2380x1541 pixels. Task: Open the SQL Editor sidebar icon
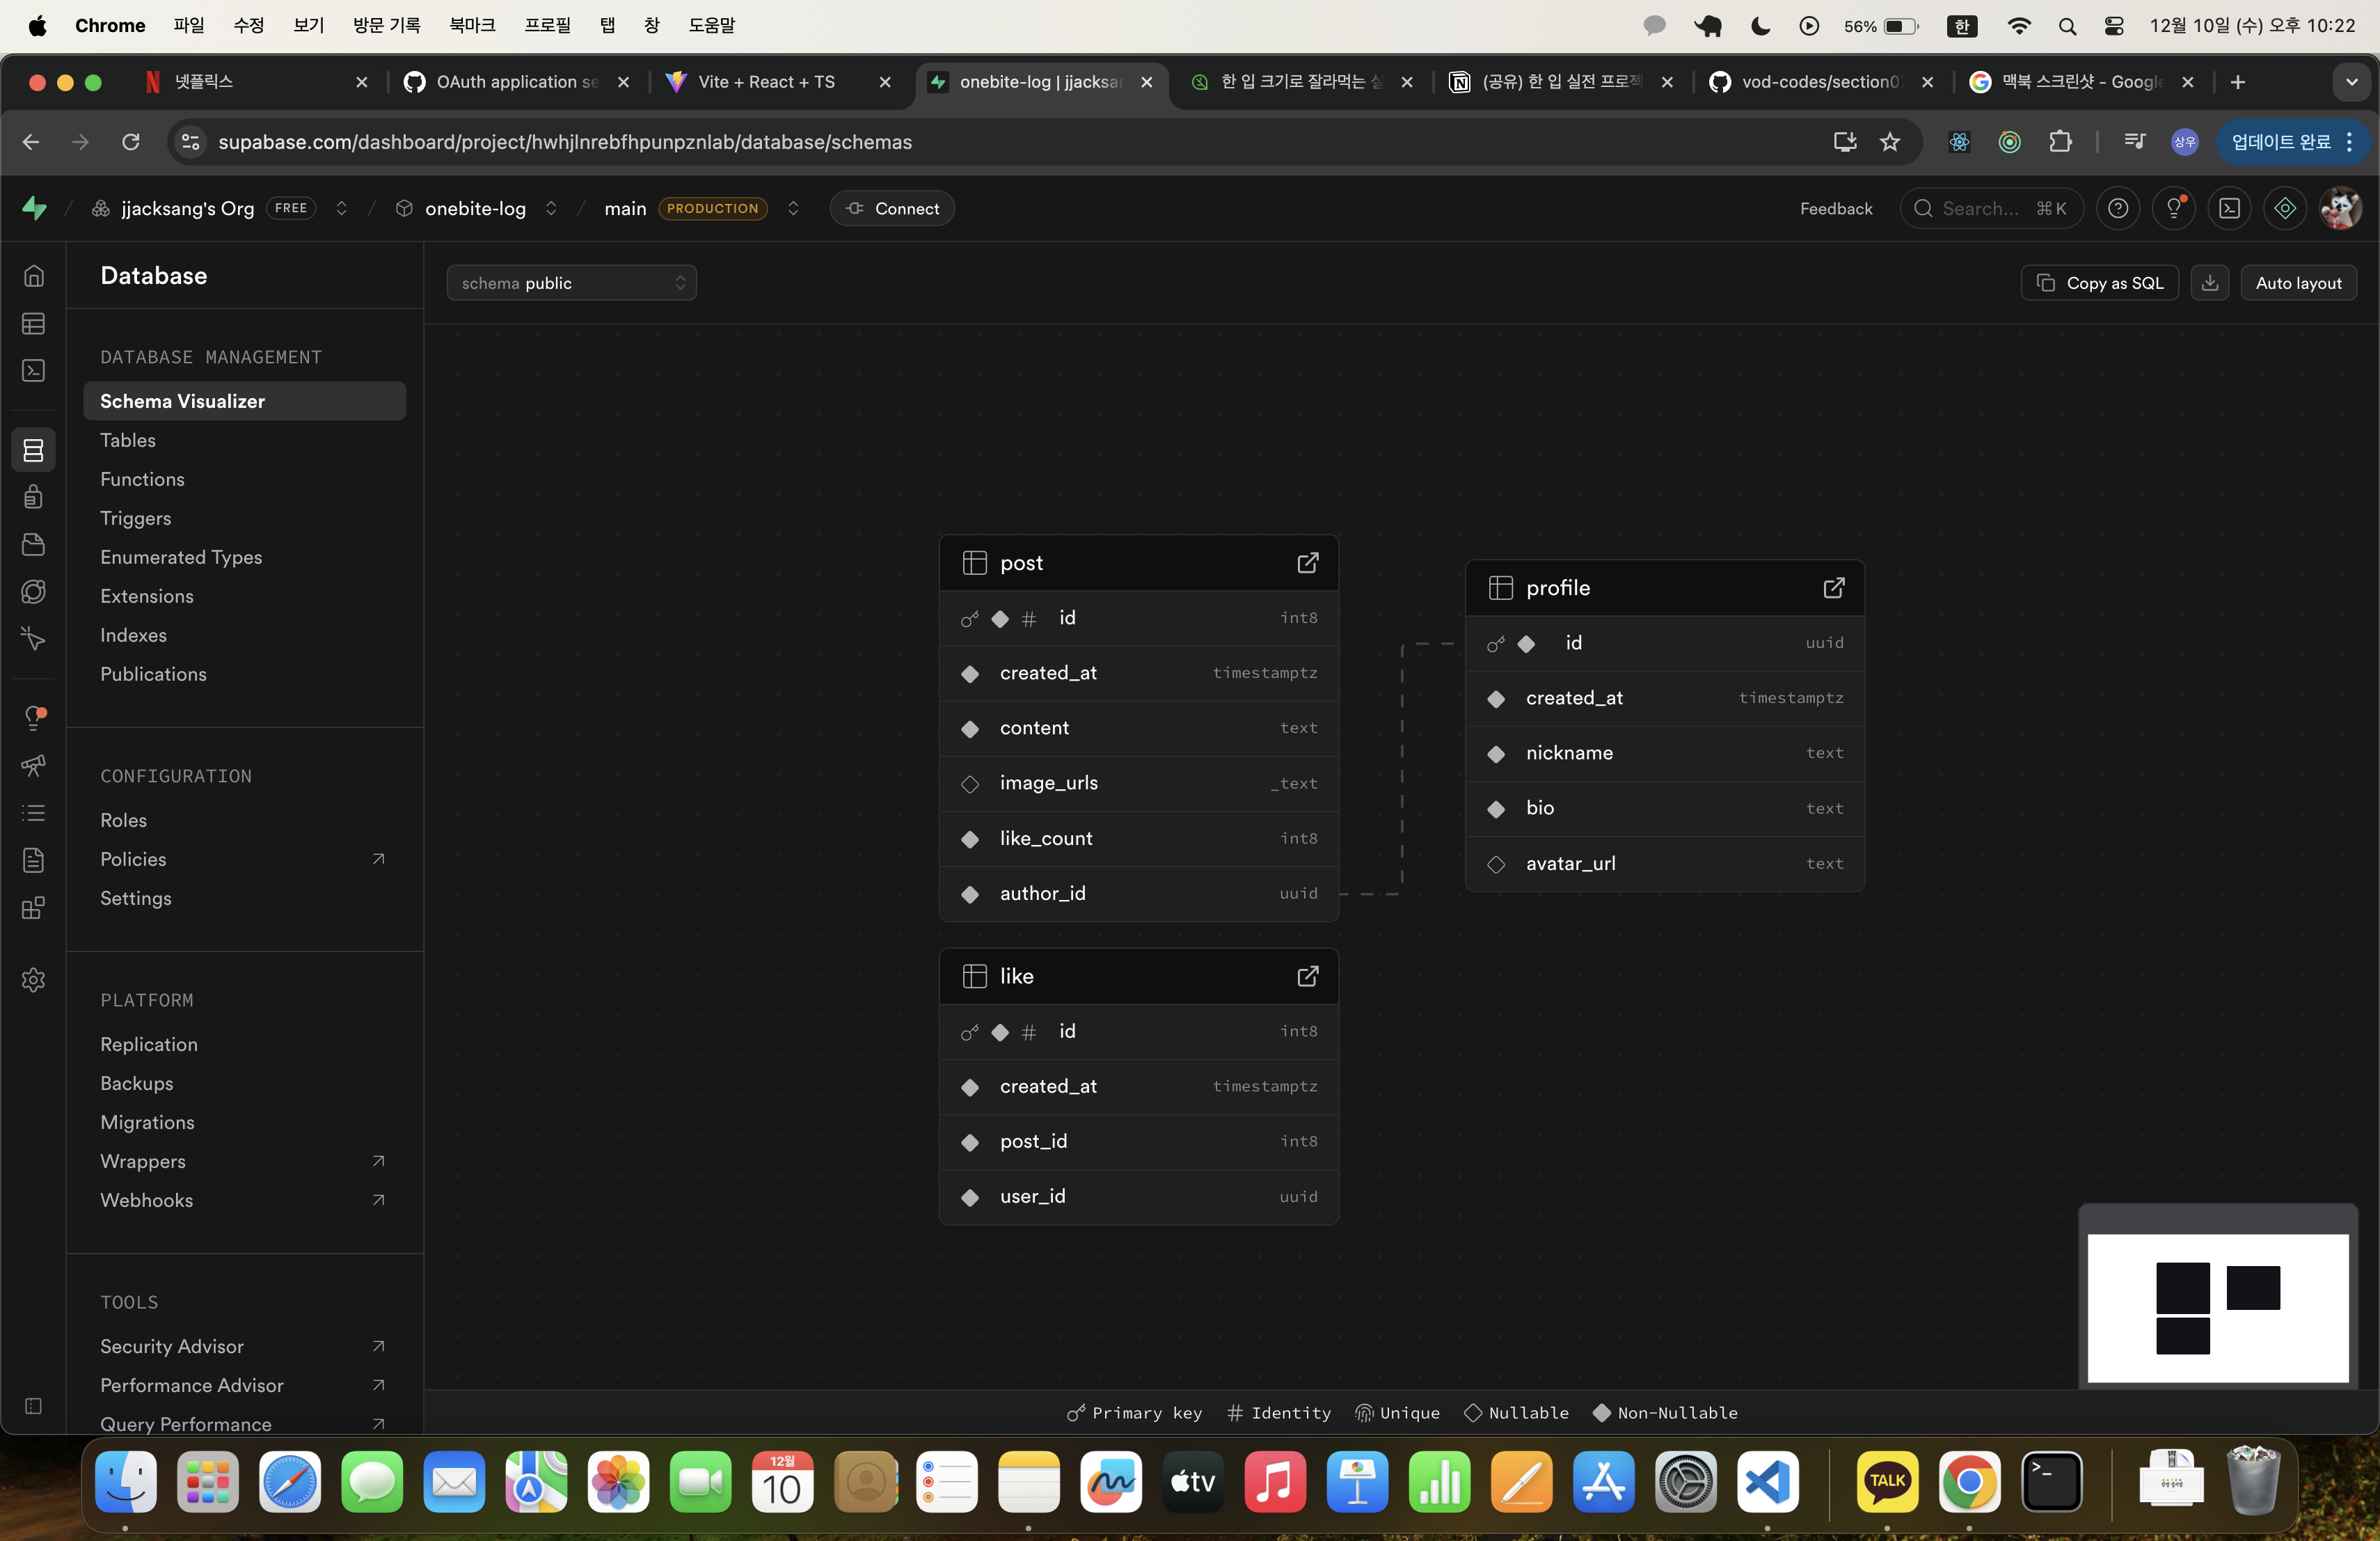pos(33,371)
